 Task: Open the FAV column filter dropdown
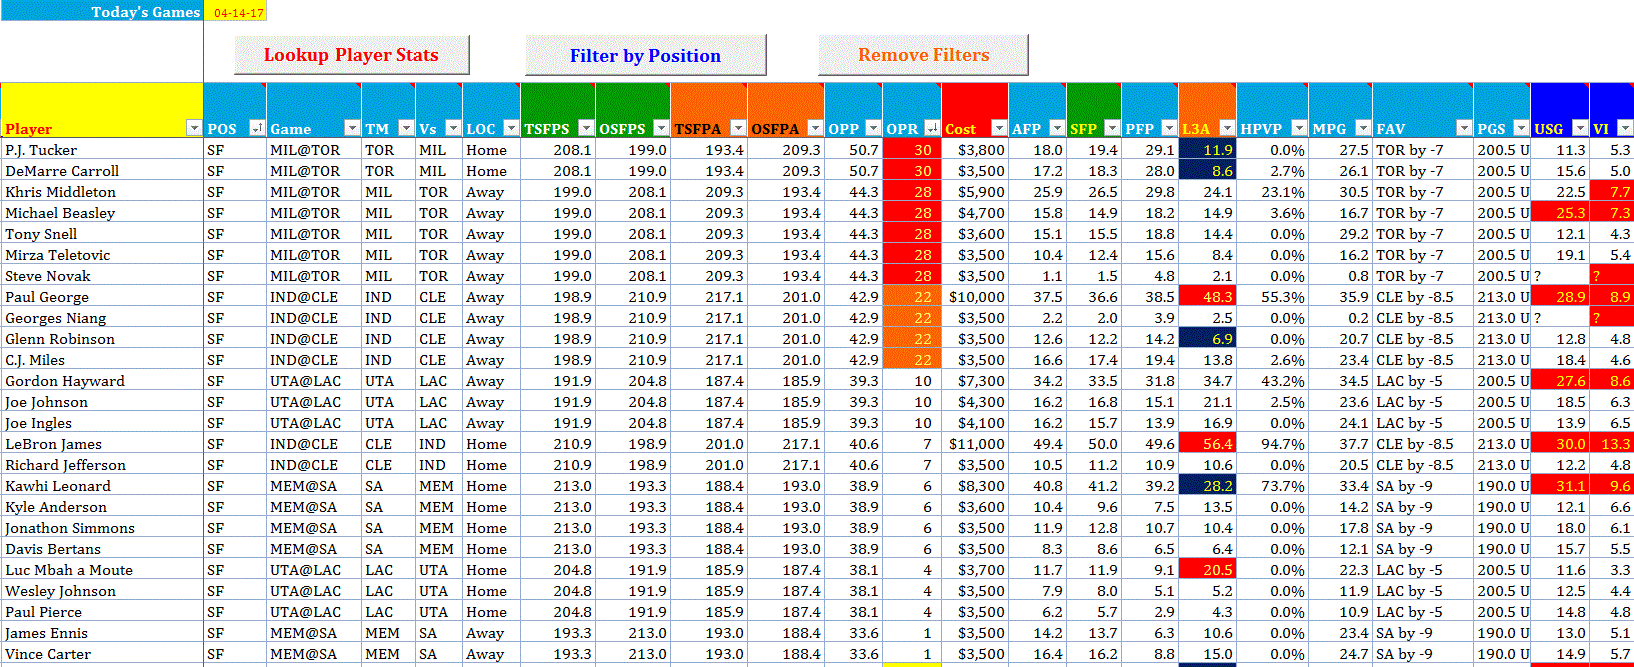(1464, 128)
